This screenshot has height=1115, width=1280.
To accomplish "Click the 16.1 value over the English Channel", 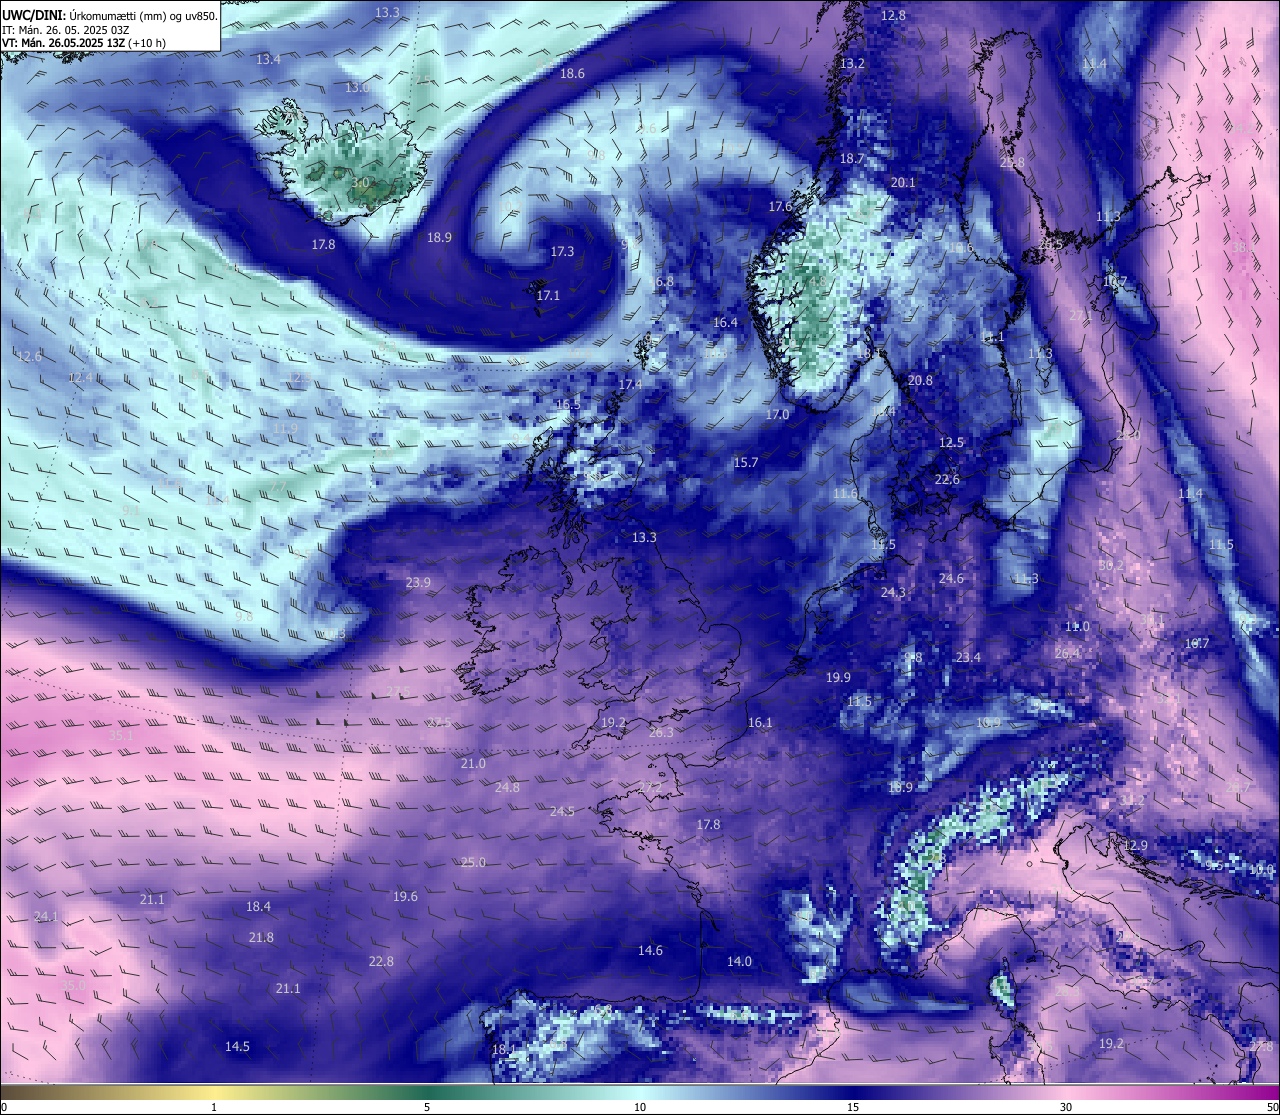I will click(760, 723).
